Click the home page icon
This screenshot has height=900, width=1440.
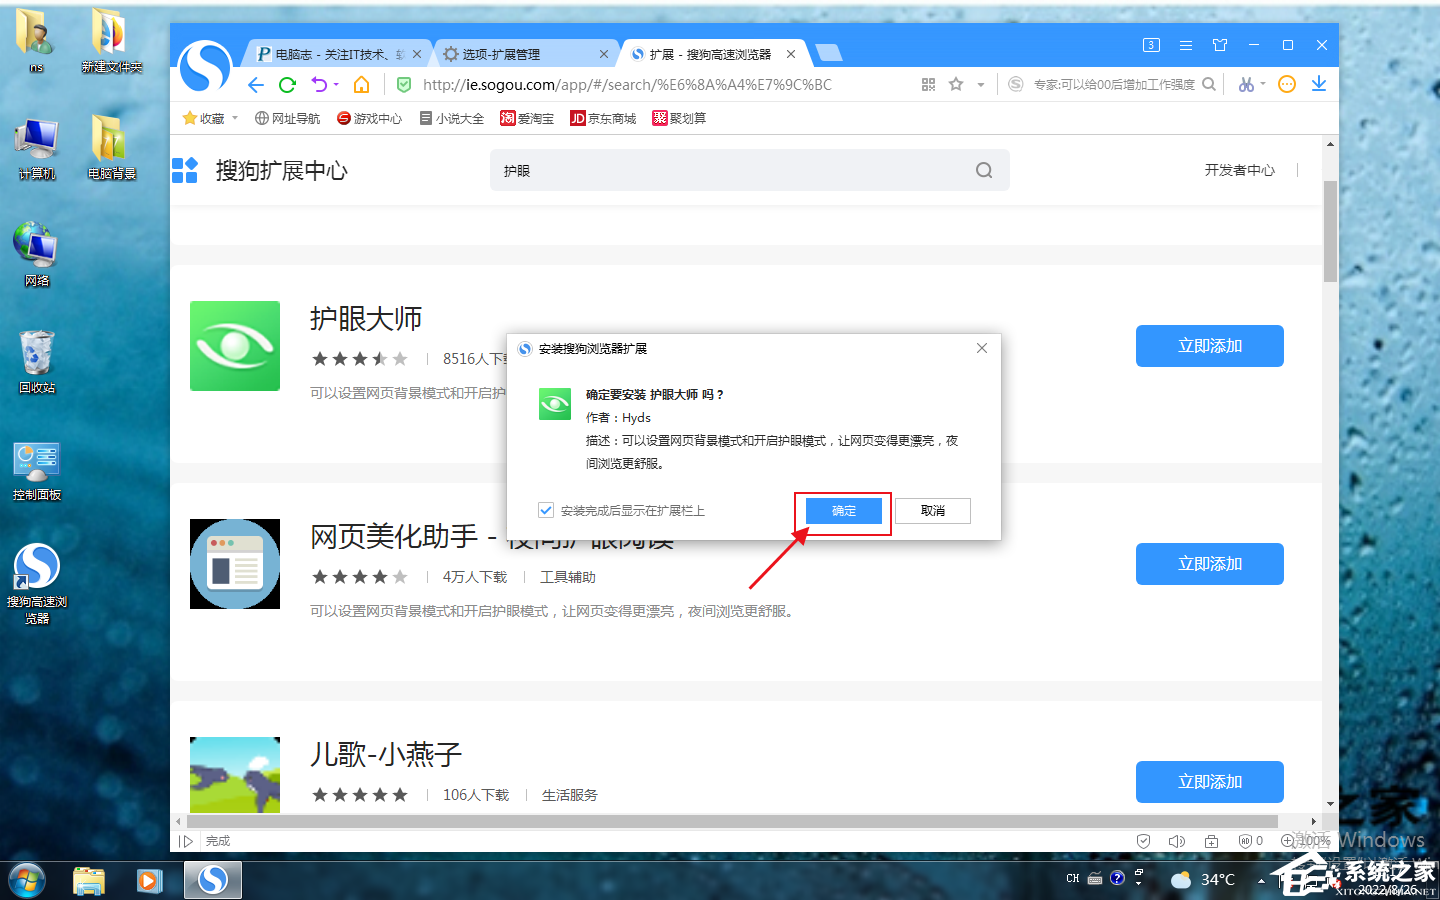click(362, 85)
